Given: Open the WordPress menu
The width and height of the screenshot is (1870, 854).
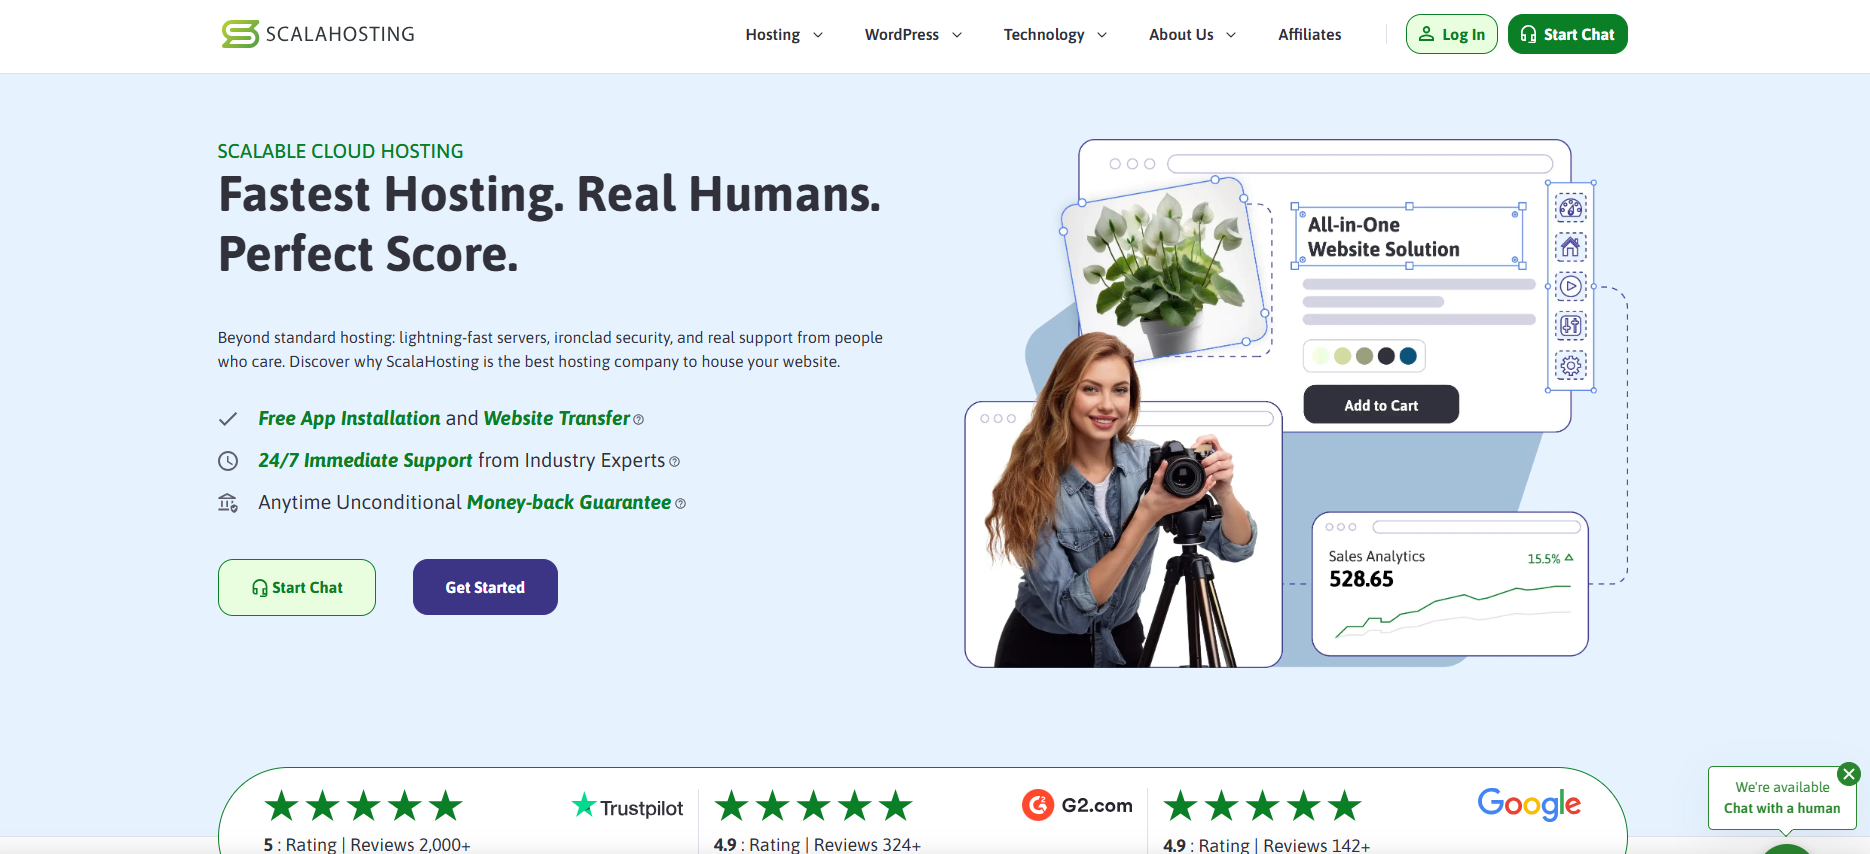Looking at the screenshot, I should [901, 34].
